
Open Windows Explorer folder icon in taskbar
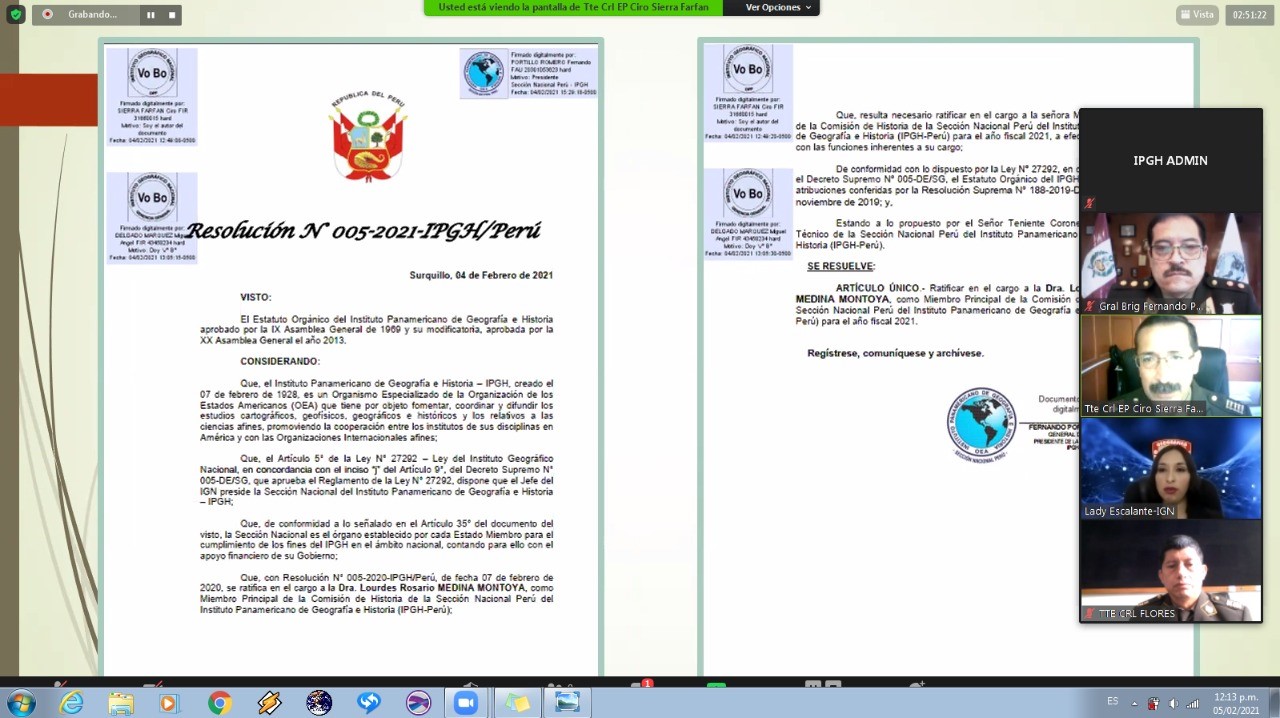pos(121,703)
